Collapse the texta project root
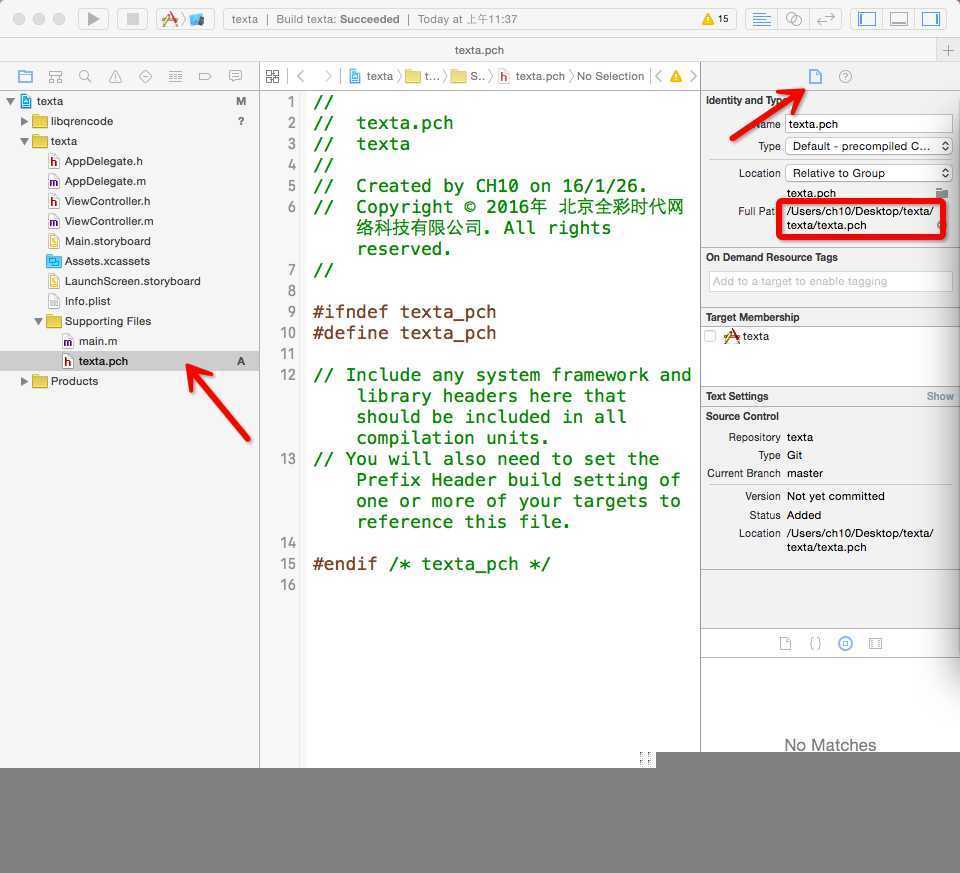960x873 pixels. [10, 102]
